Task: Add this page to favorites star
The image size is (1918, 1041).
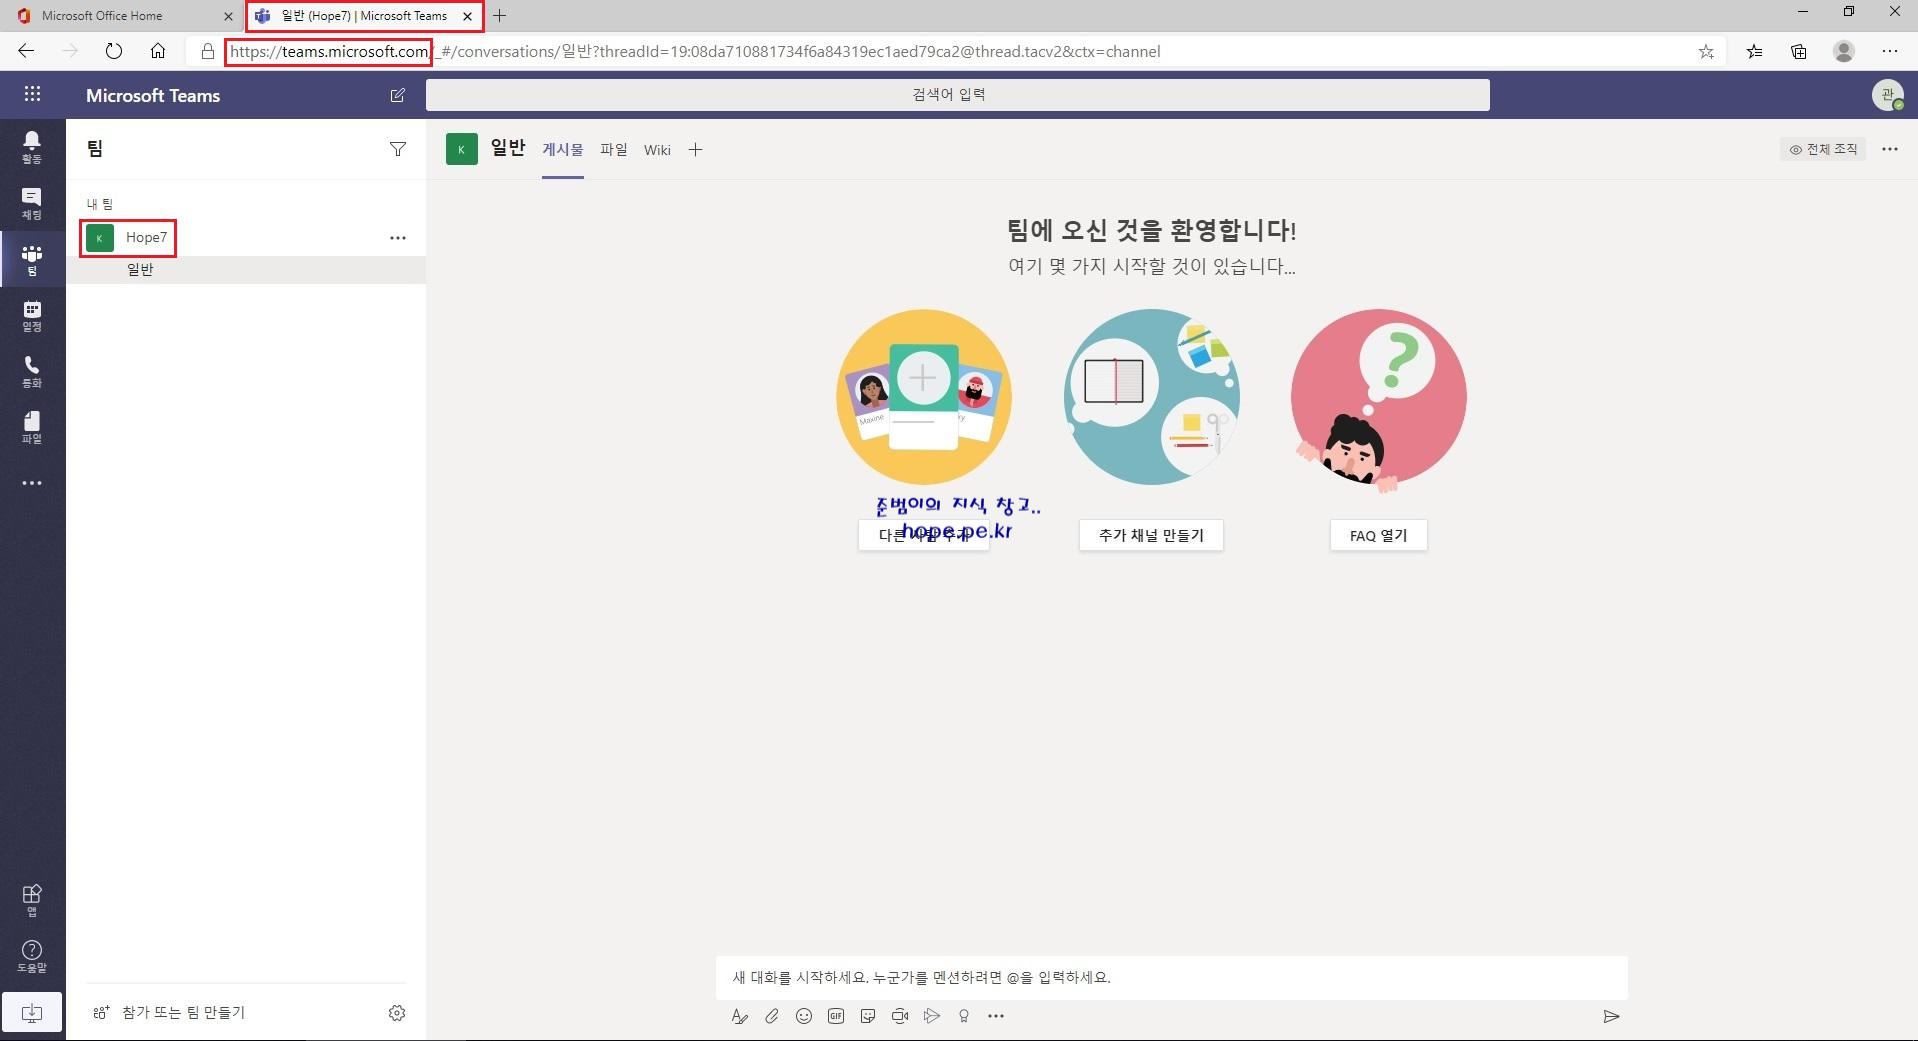Action: pyautogui.click(x=1706, y=52)
